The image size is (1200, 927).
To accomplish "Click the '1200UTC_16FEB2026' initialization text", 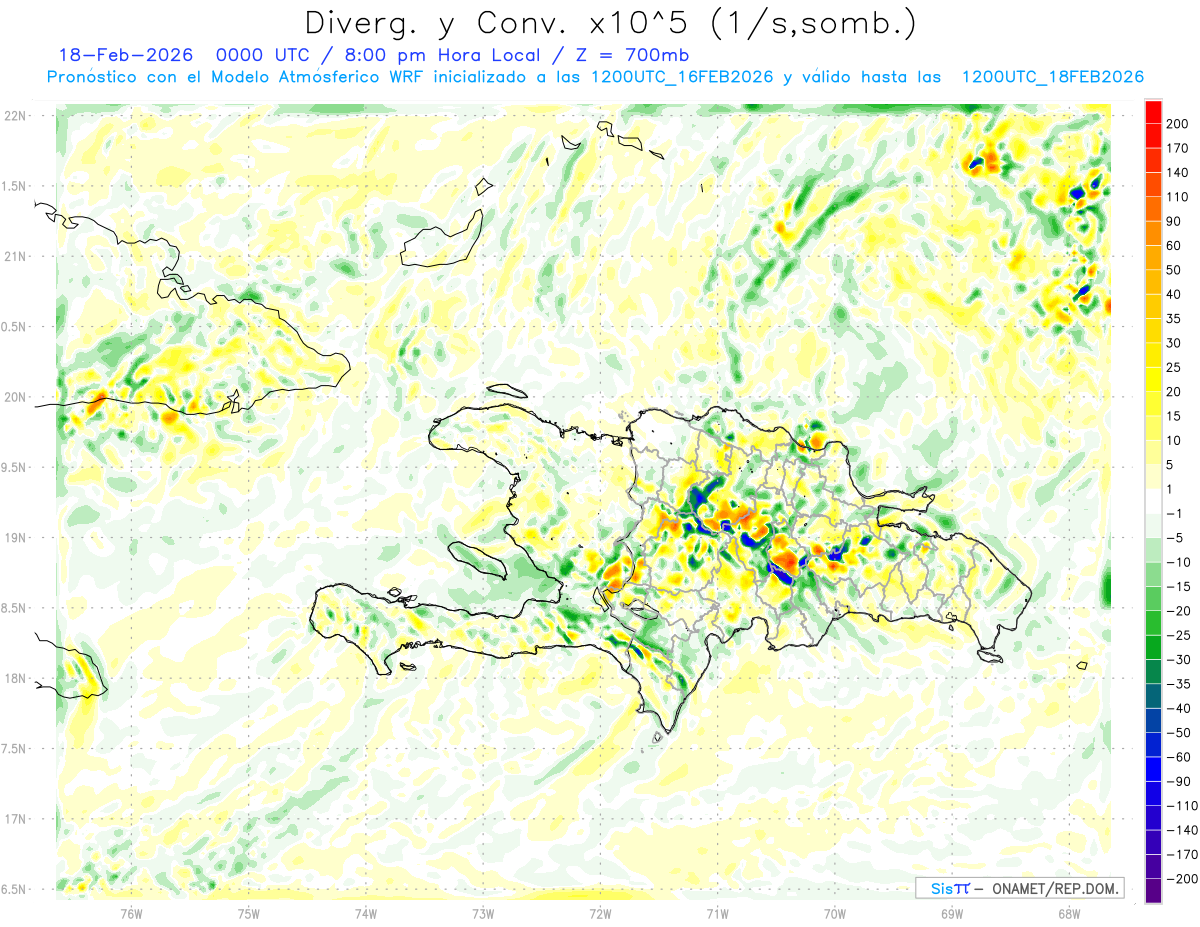I will (684, 77).
